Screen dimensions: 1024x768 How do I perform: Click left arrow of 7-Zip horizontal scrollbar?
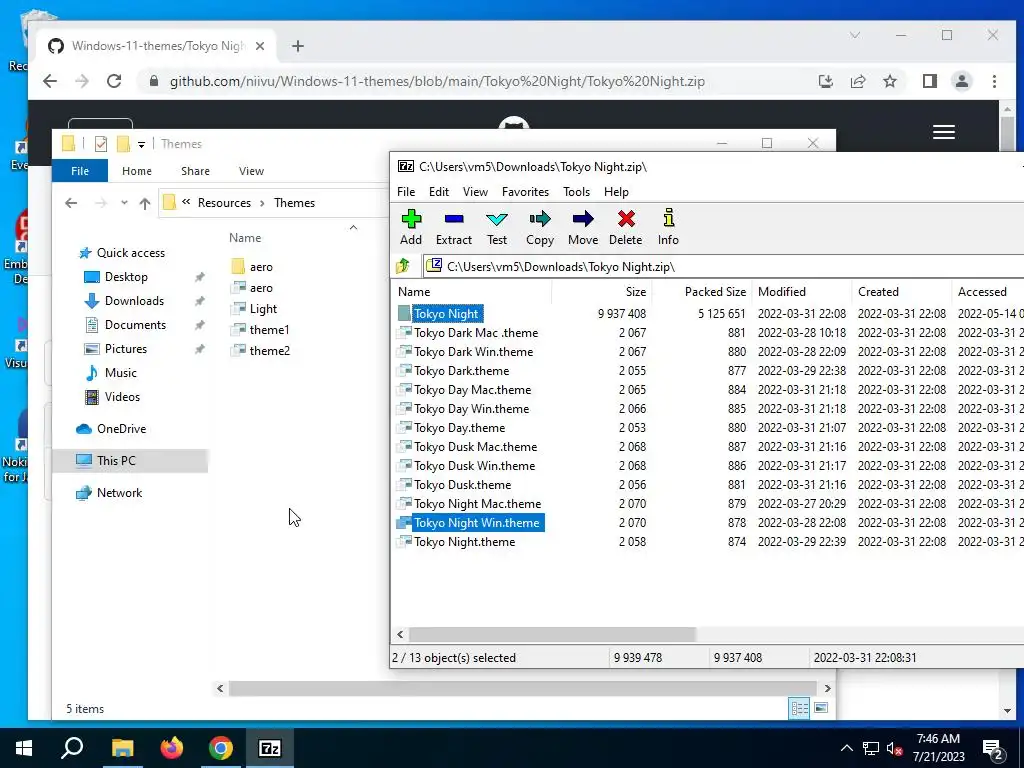coord(400,634)
